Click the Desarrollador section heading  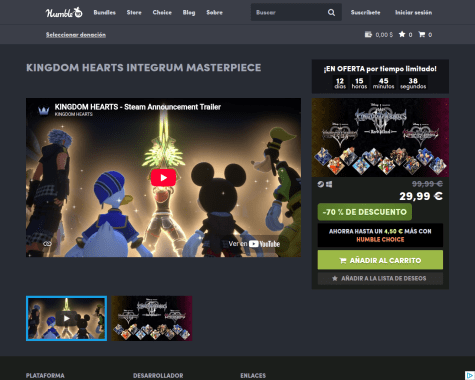coord(158,376)
